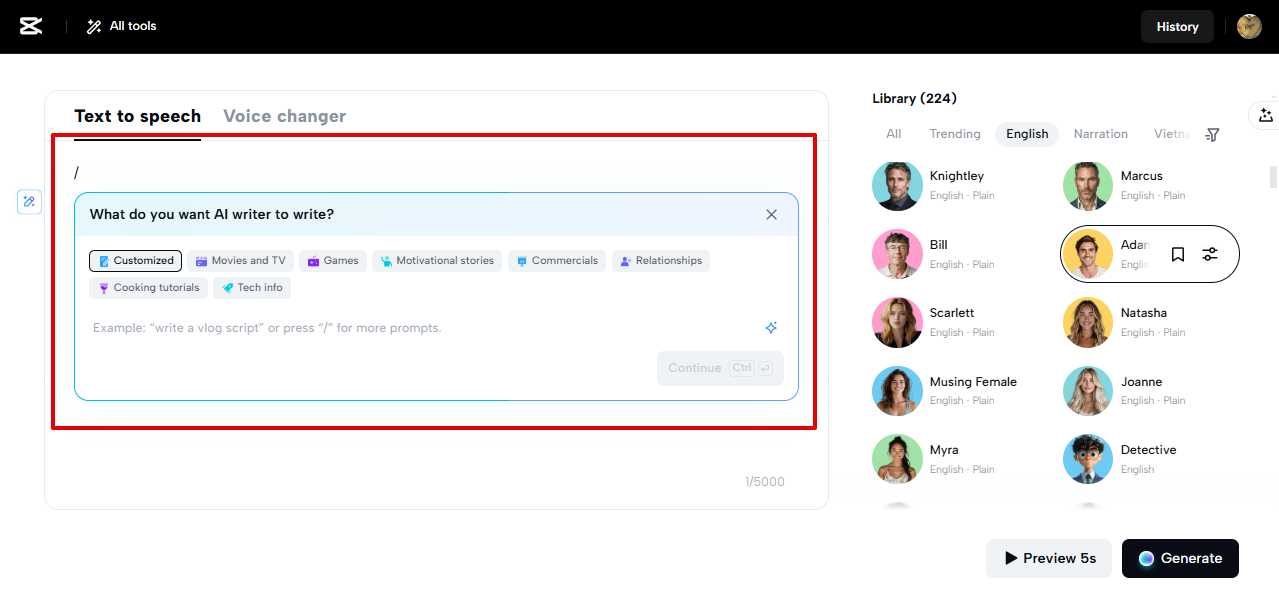Click the CapCut logo icon
Viewport: 1279px width, 607px height.
click(31, 26)
